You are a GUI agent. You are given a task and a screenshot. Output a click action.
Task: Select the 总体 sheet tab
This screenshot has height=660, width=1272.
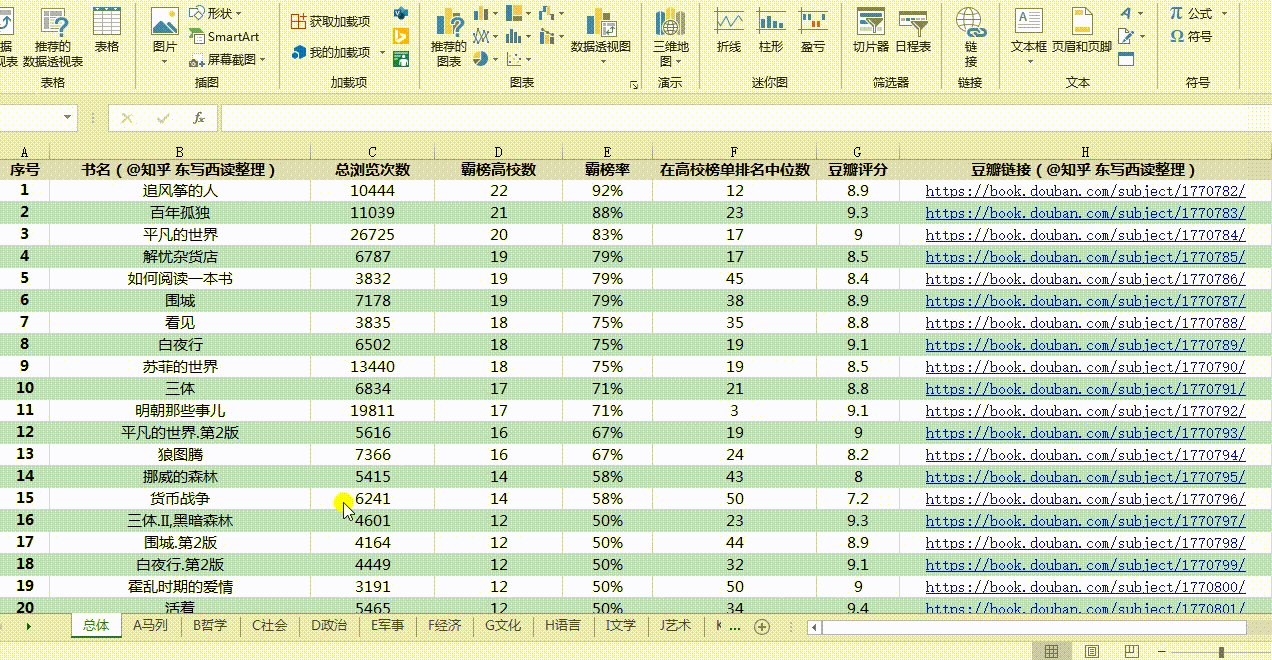96,626
